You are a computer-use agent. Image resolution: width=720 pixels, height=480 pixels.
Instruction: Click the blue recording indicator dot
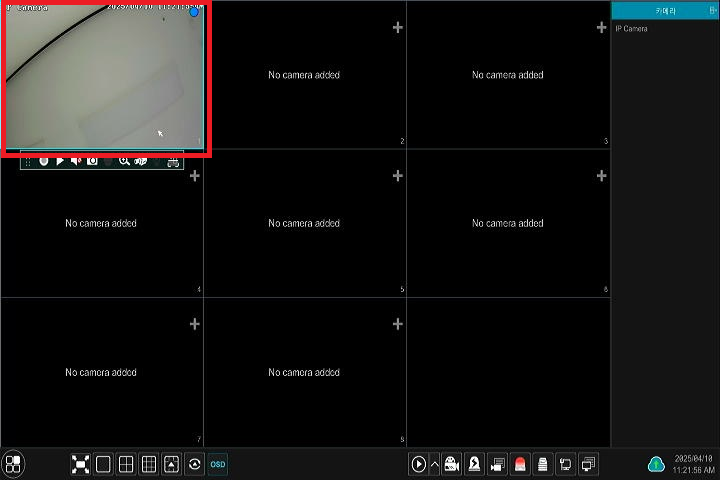coord(194,12)
